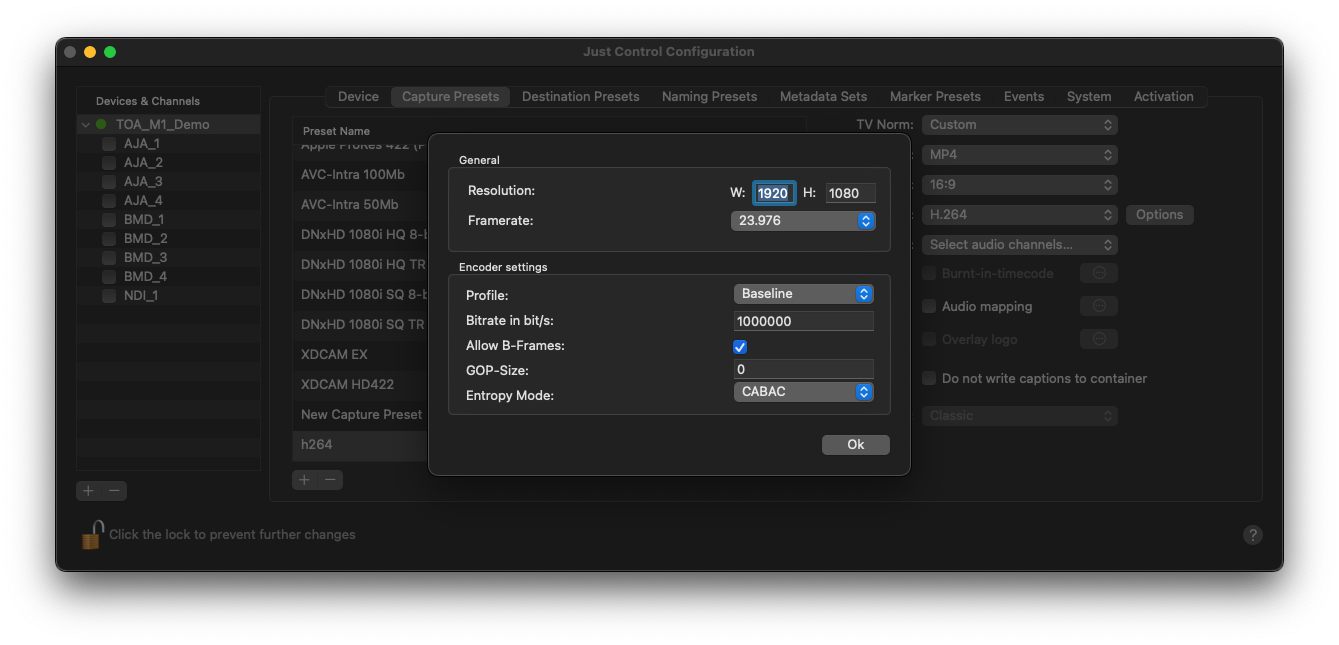
Task: Toggle the AJA_4 channel checkbox
Action: pyautogui.click(x=109, y=200)
